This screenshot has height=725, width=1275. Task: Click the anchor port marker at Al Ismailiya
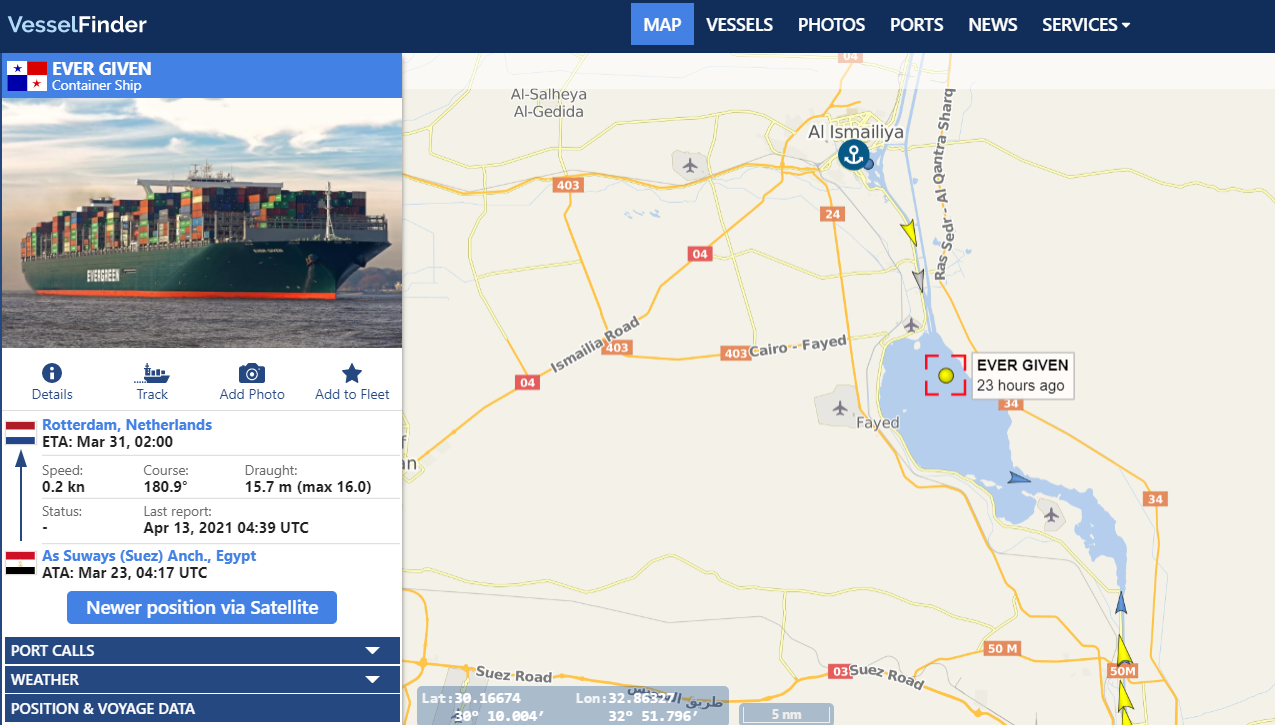[852, 155]
